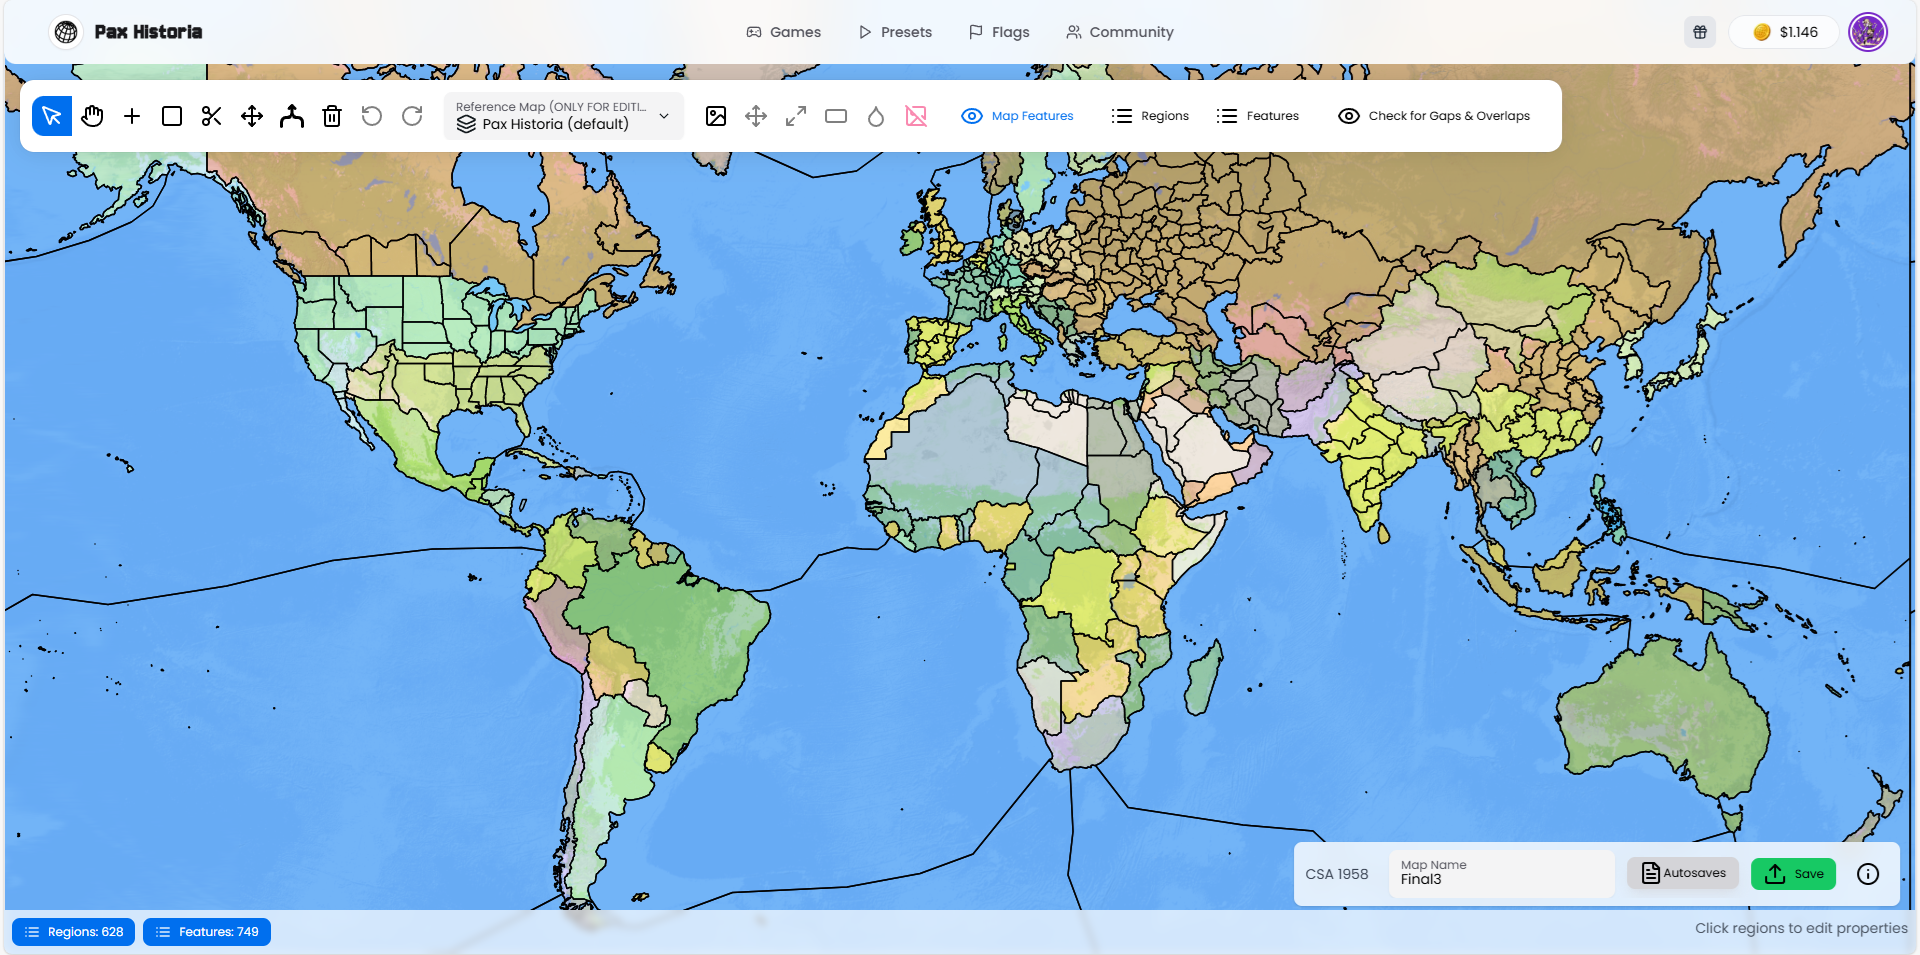Click the Save button
Screen dimensions: 1920x955
click(1794, 874)
